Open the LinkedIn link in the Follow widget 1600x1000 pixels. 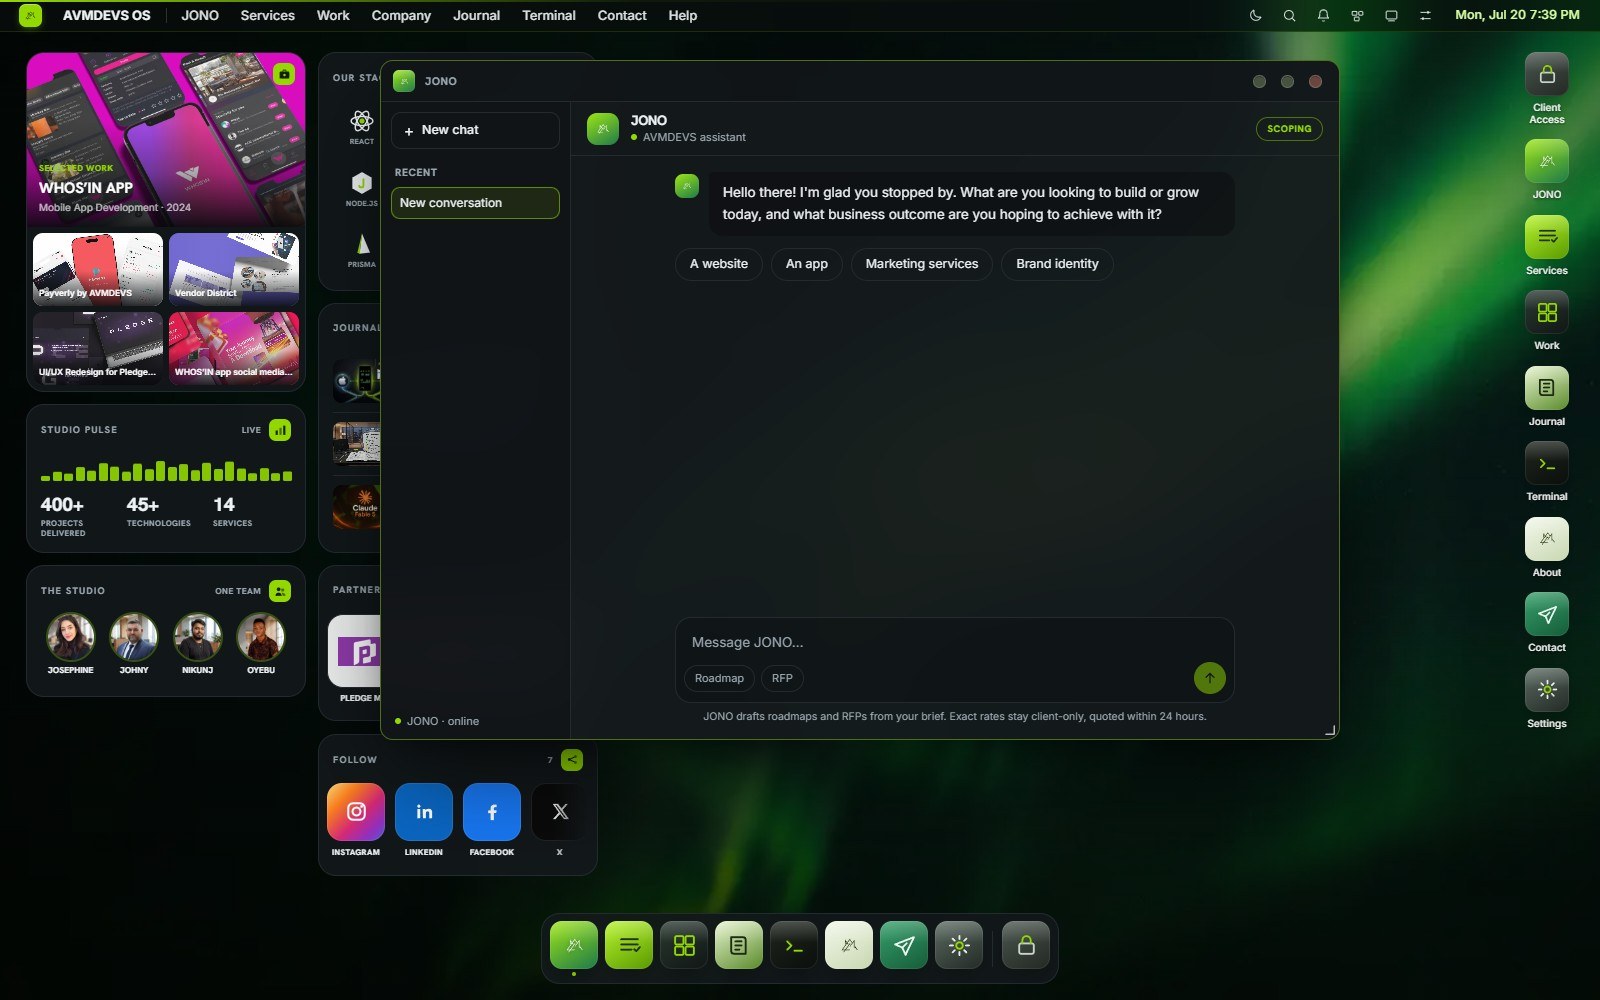424,812
